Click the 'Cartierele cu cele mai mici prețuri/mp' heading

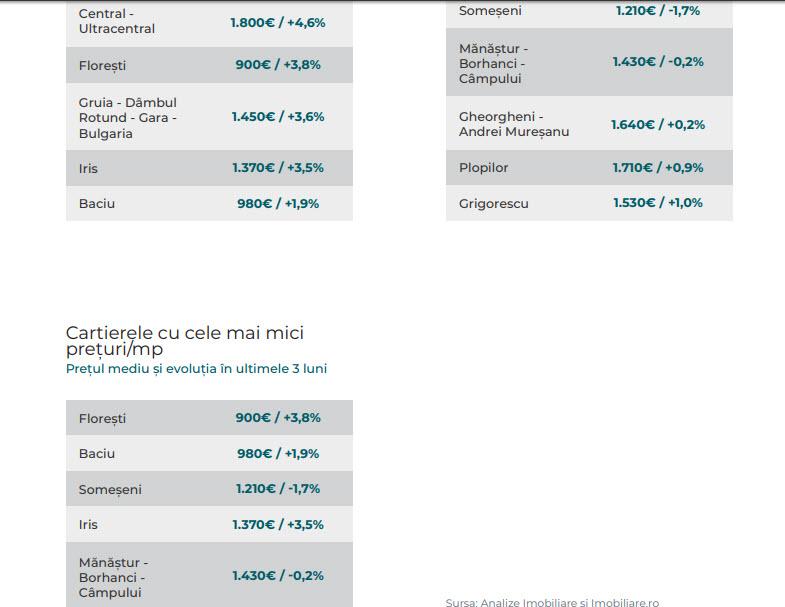click(185, 341)
